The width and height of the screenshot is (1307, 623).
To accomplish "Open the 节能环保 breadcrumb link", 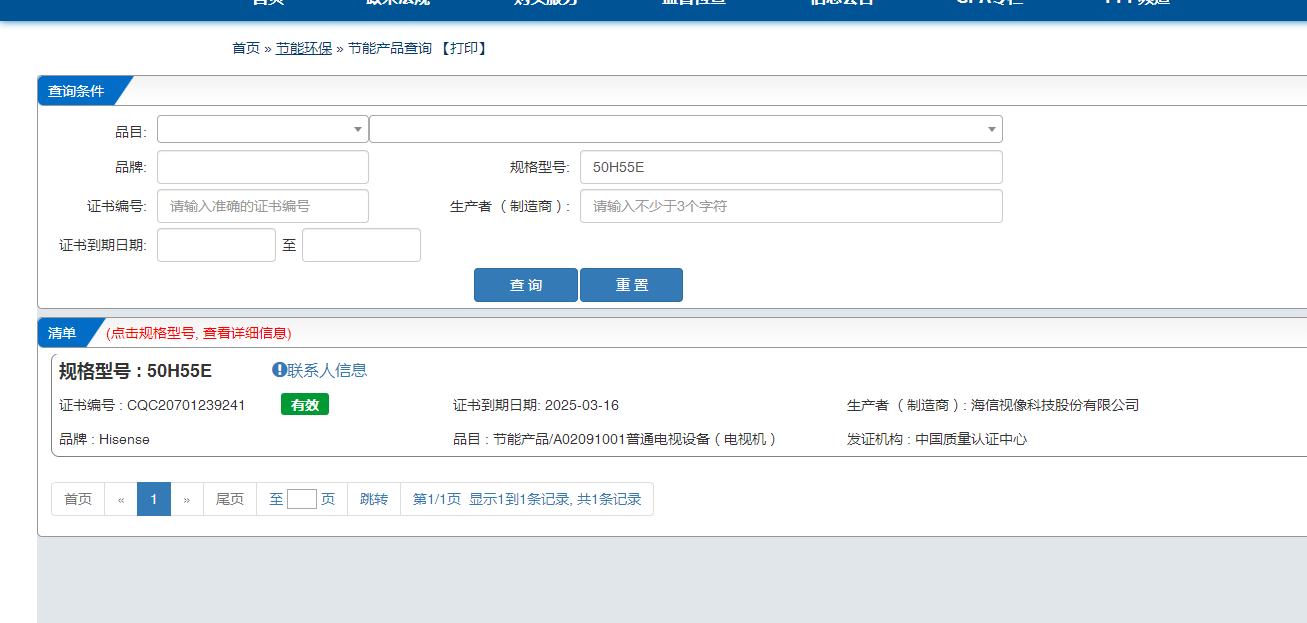I will 304,48.
